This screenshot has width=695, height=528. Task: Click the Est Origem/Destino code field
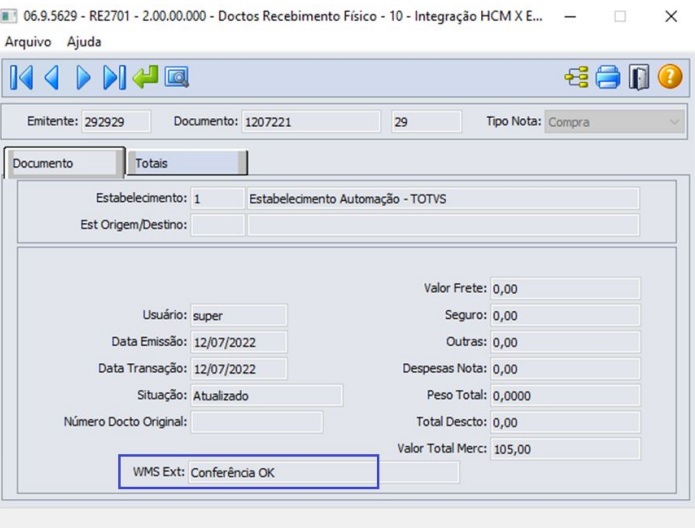(x=217, y=225)
